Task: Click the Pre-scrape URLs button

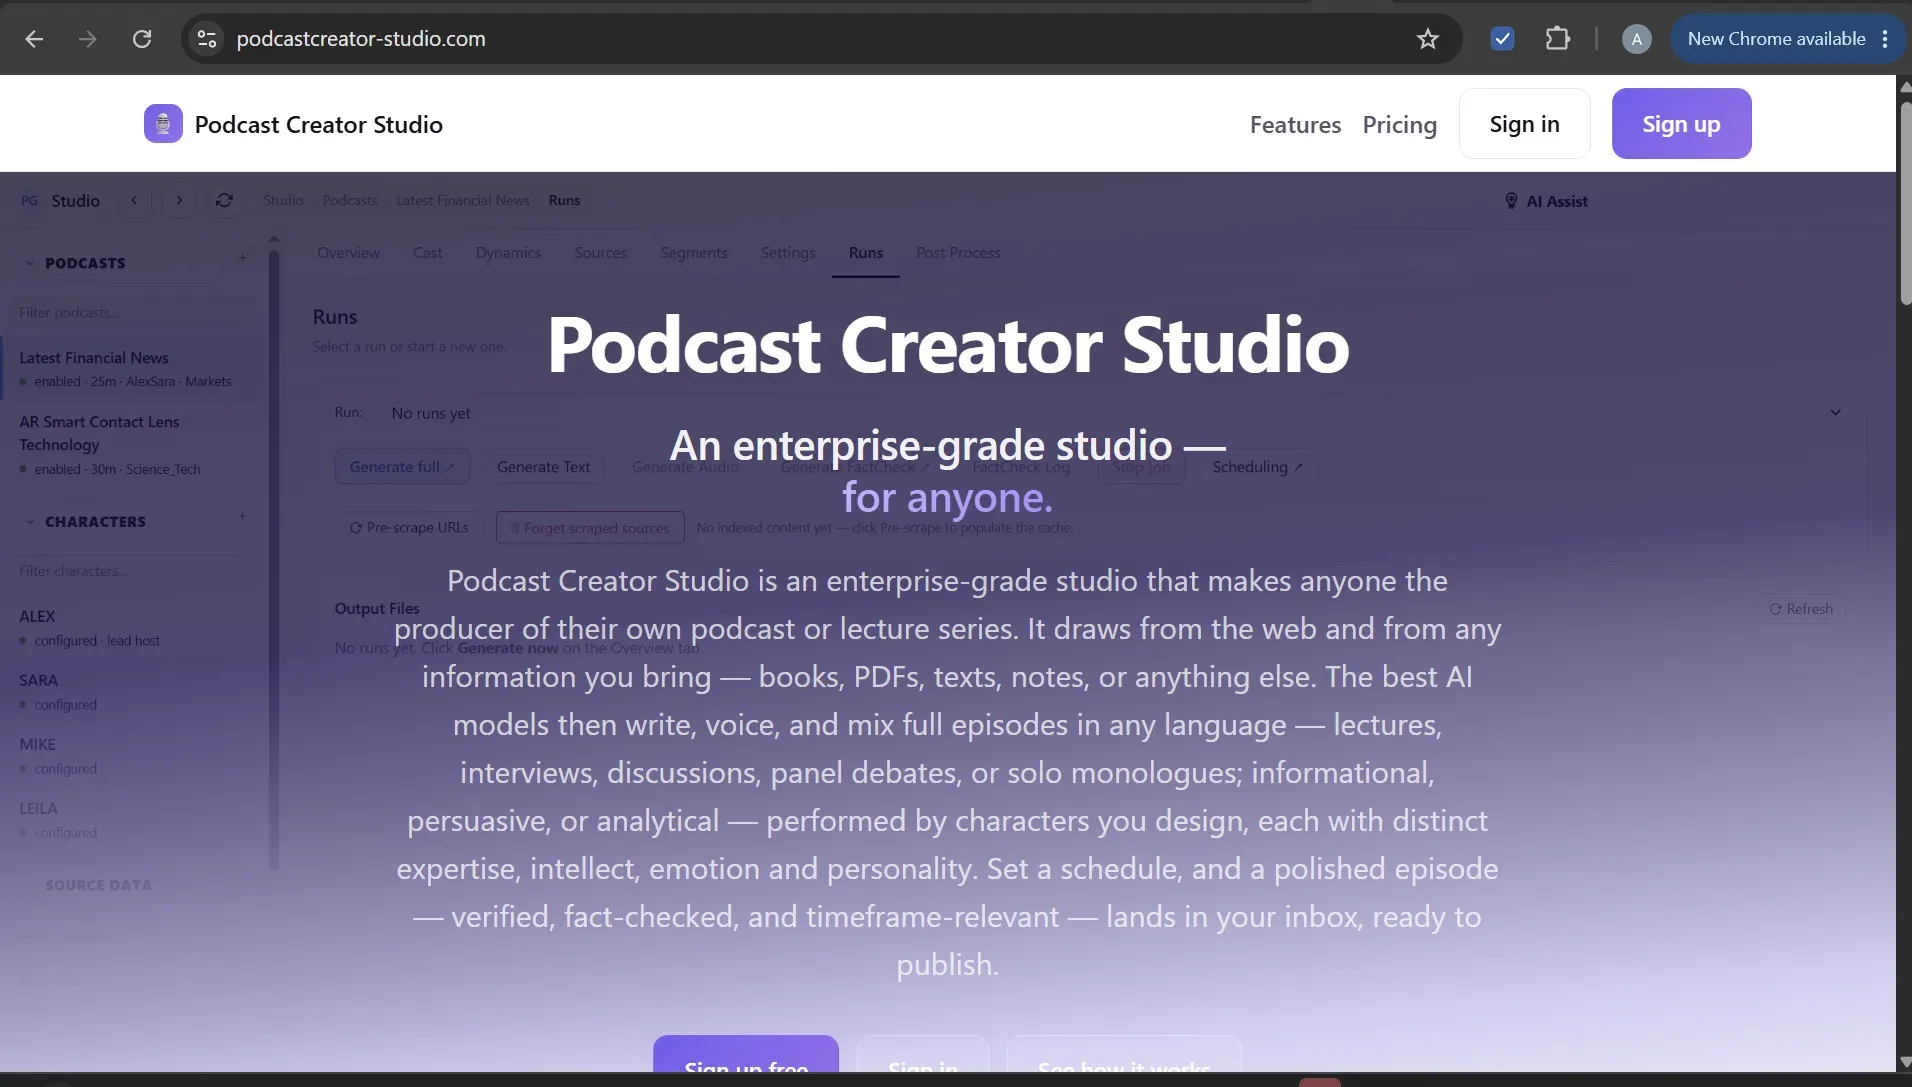Action: (409, 528)
